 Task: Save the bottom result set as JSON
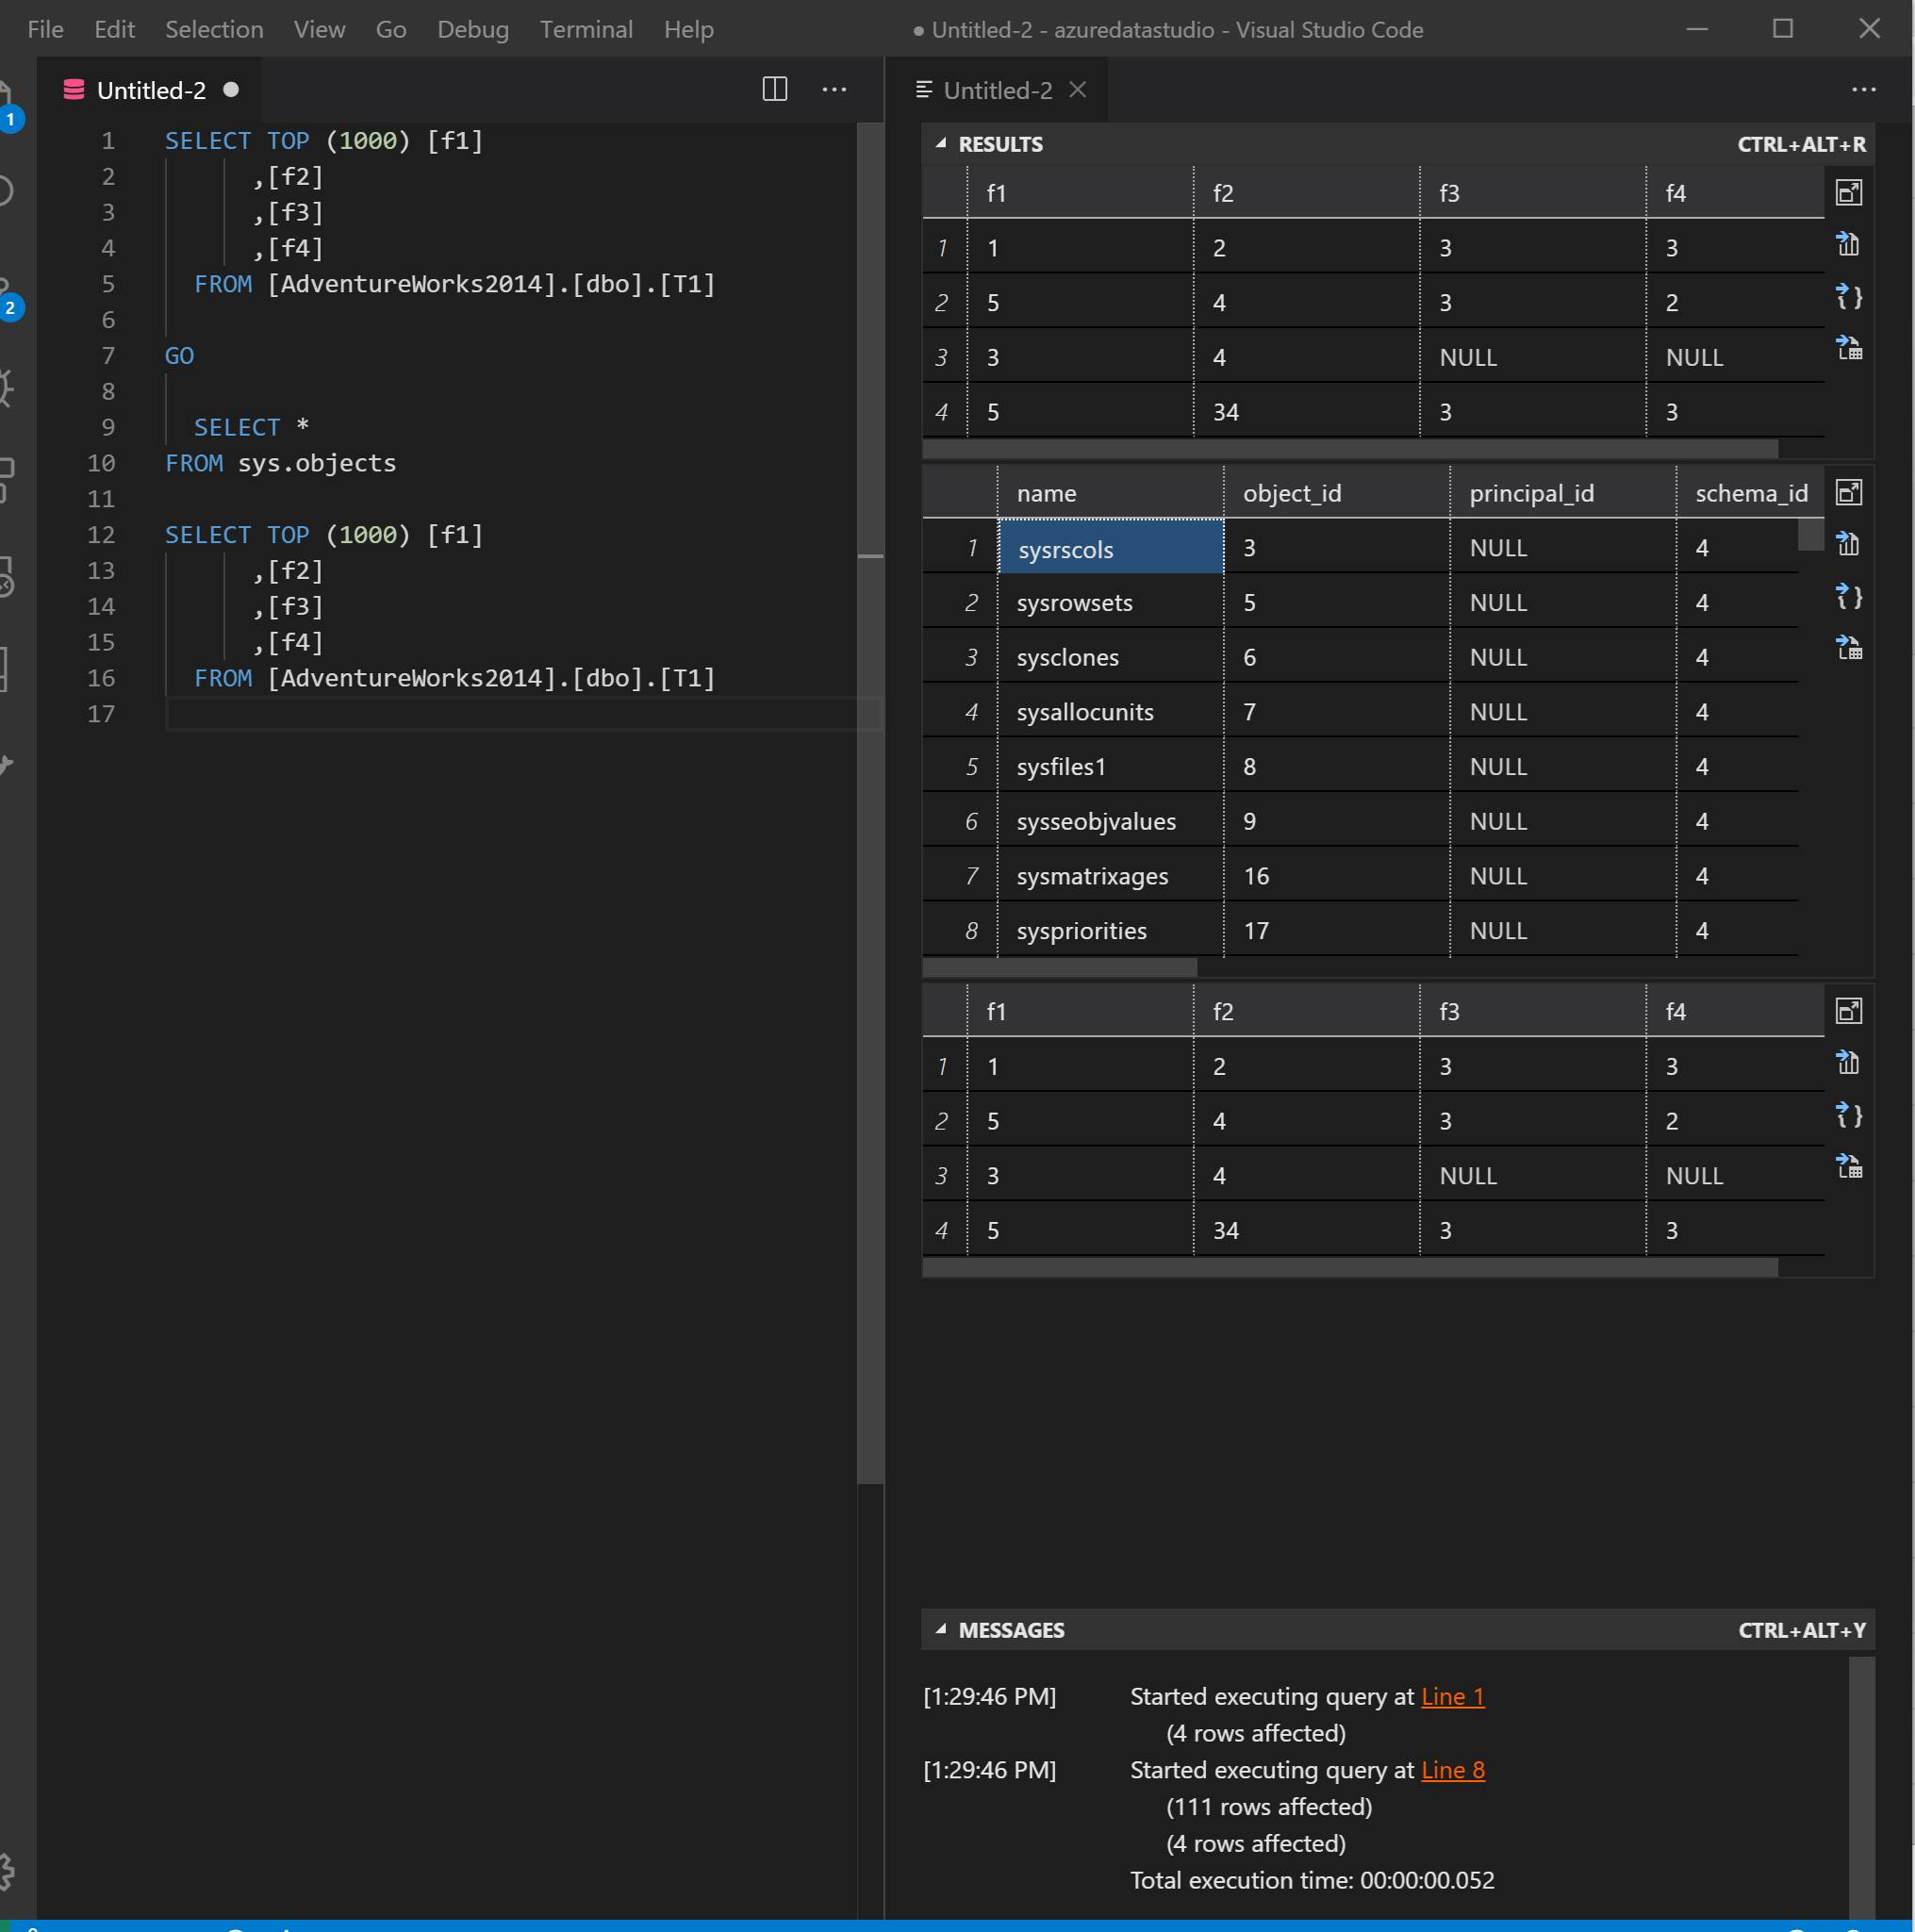[1849, 1115]
